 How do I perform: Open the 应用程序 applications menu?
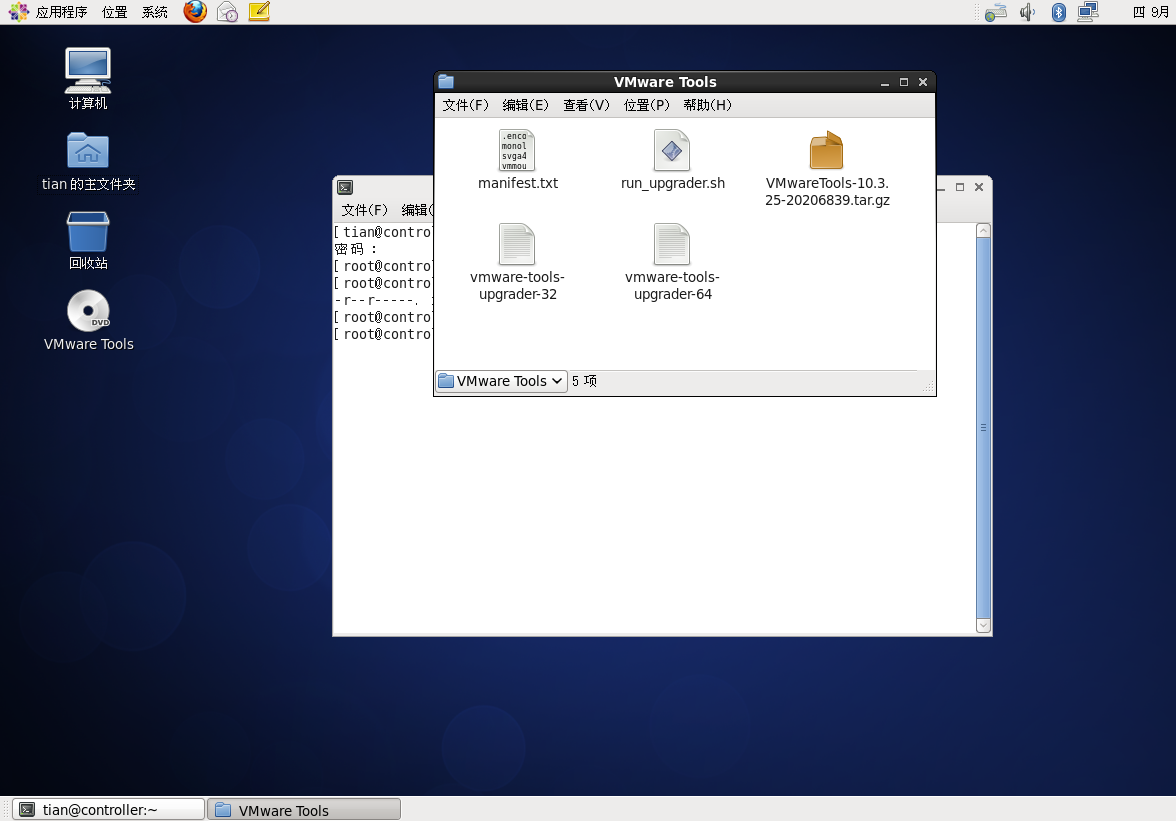(62, 12)
